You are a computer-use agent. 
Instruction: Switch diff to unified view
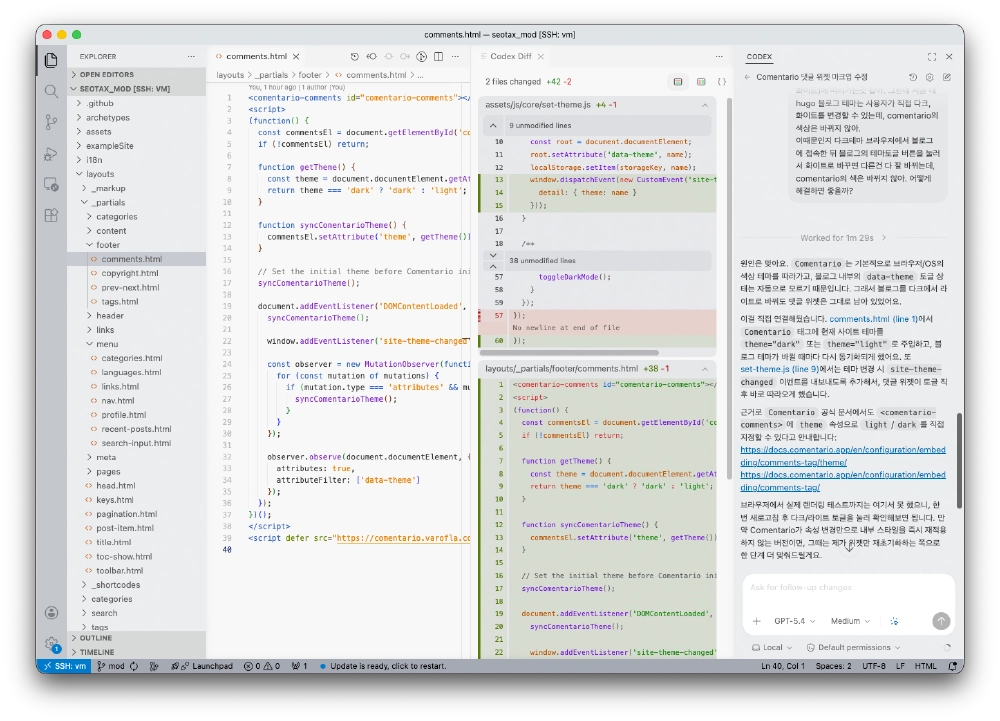pyautogui.click(x=678, y=81)
